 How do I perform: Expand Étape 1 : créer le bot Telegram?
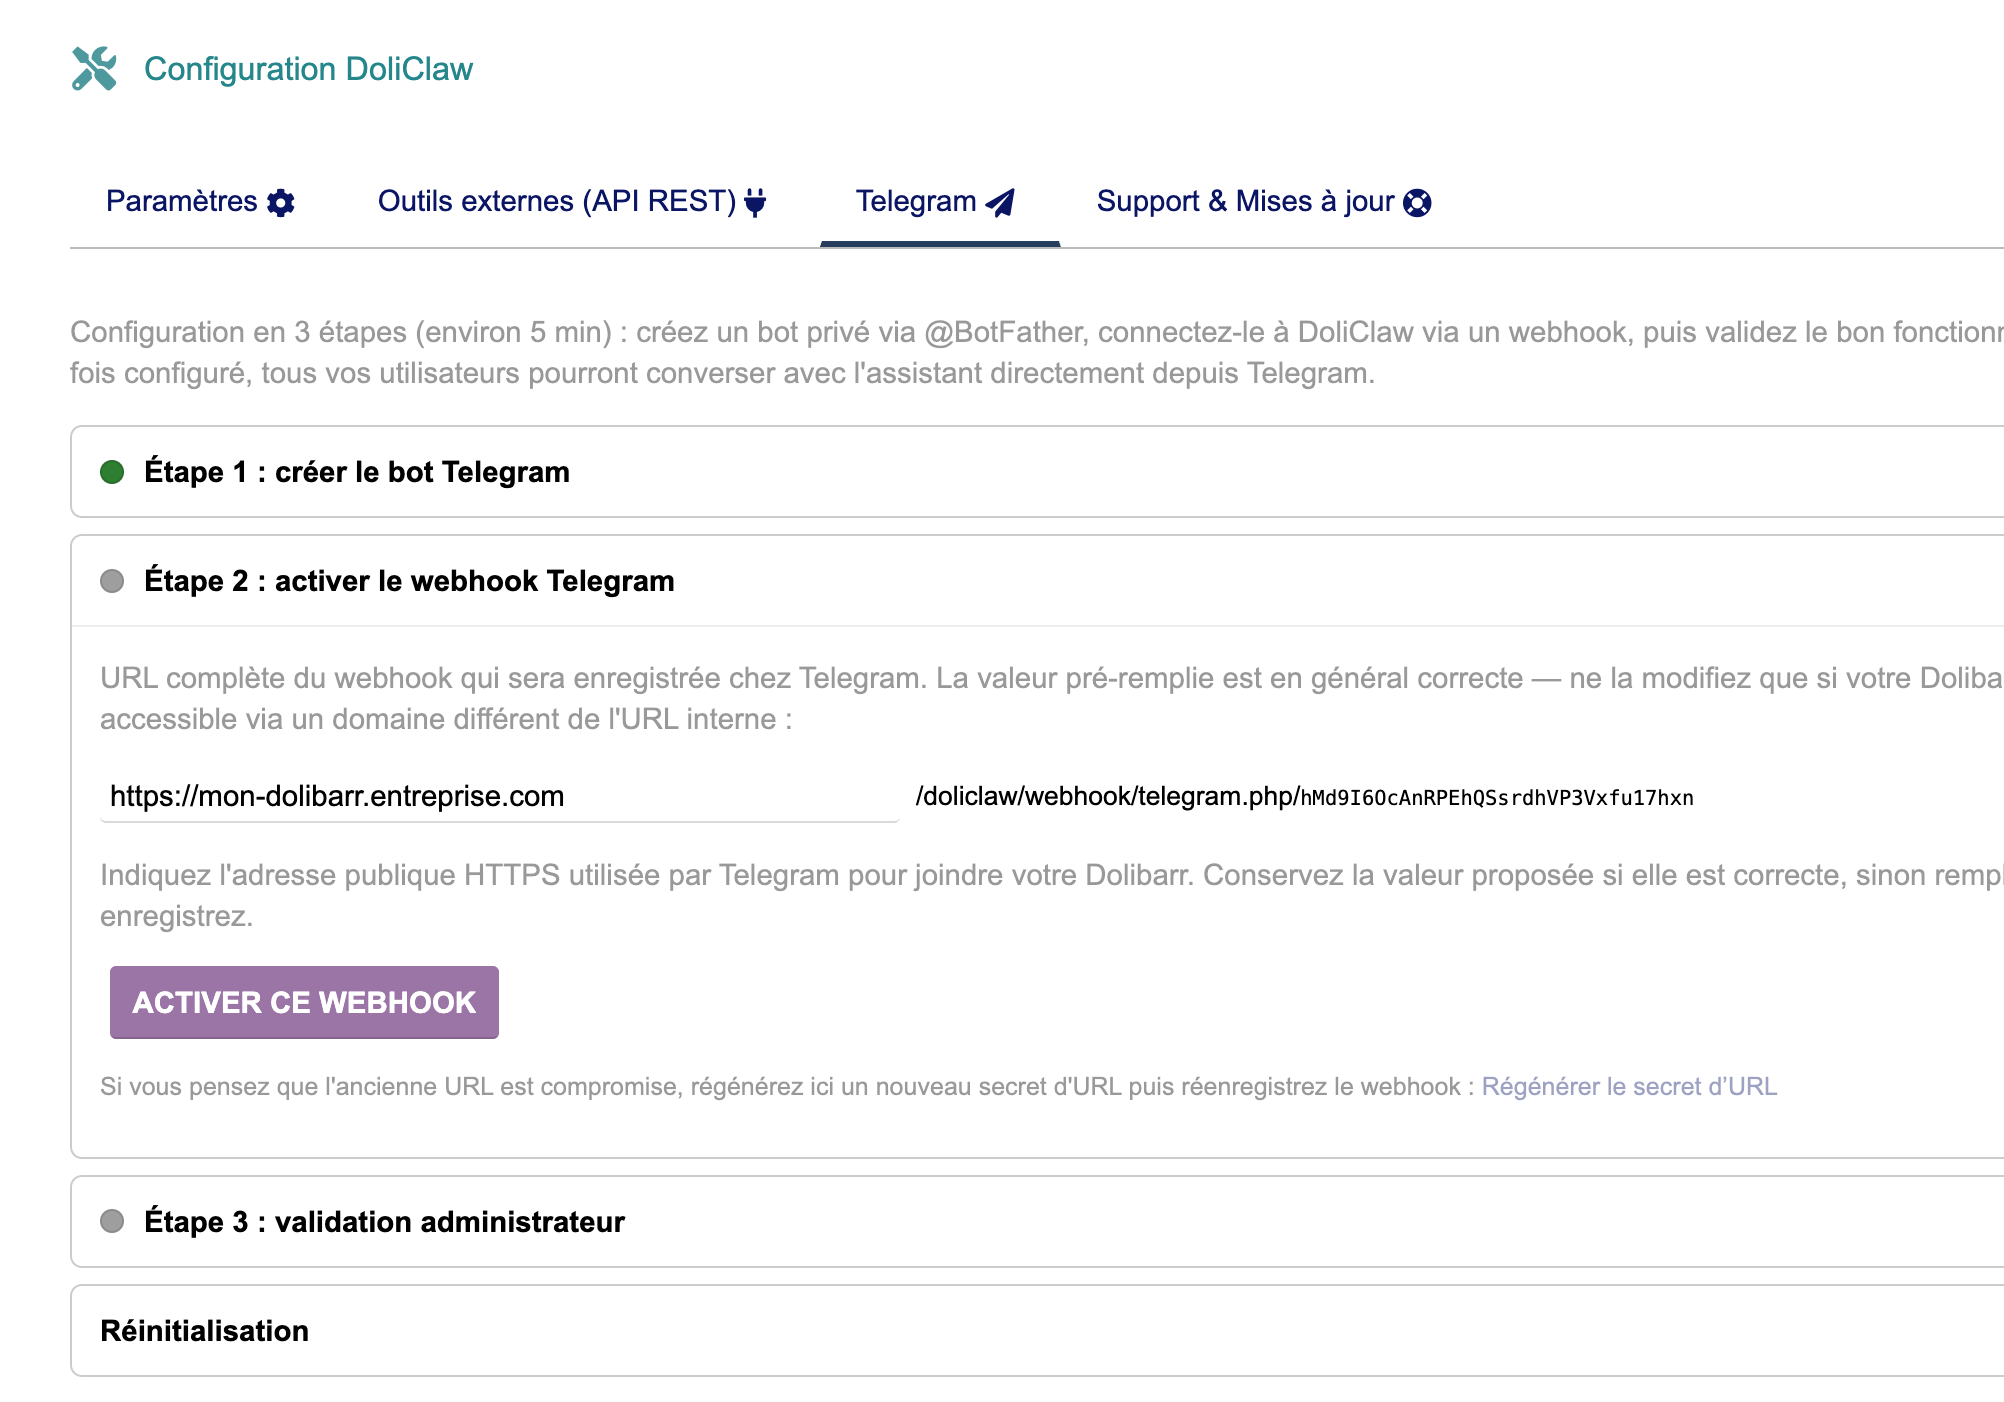[357, 472]
